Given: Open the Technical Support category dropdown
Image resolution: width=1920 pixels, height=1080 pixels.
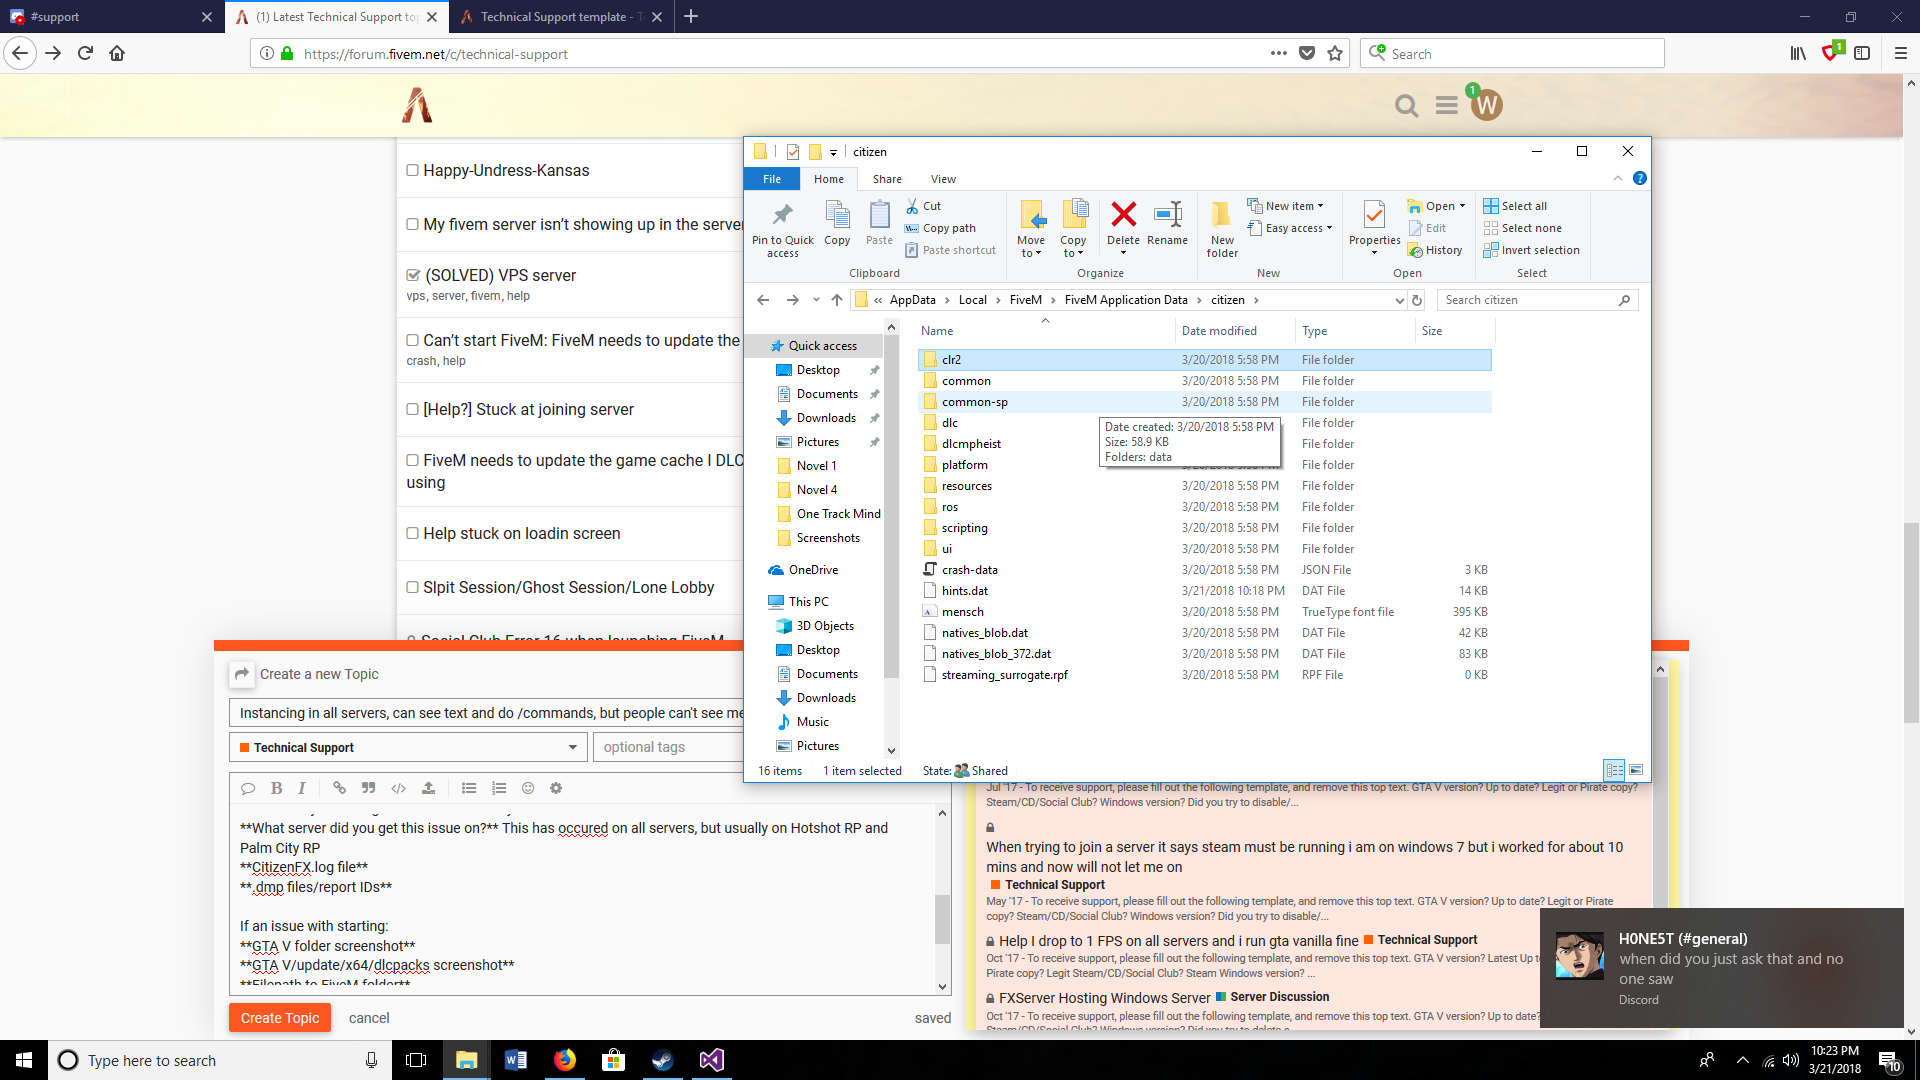Looking at the screenshot, I should point(407,747).
